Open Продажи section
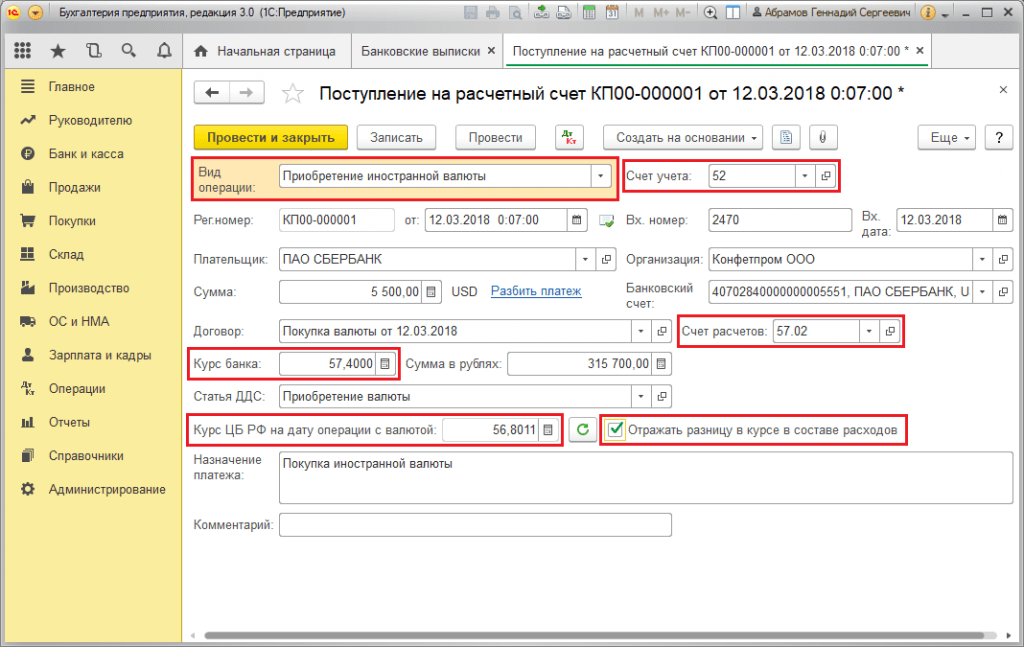Screen dimensions: 1024x647 point(74,187)
